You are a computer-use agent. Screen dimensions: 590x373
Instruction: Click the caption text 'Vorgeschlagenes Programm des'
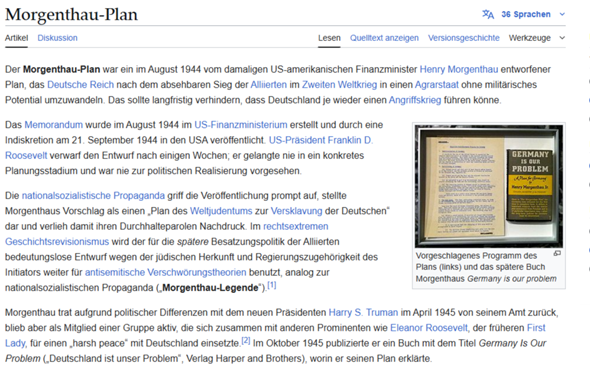point(476,256)
